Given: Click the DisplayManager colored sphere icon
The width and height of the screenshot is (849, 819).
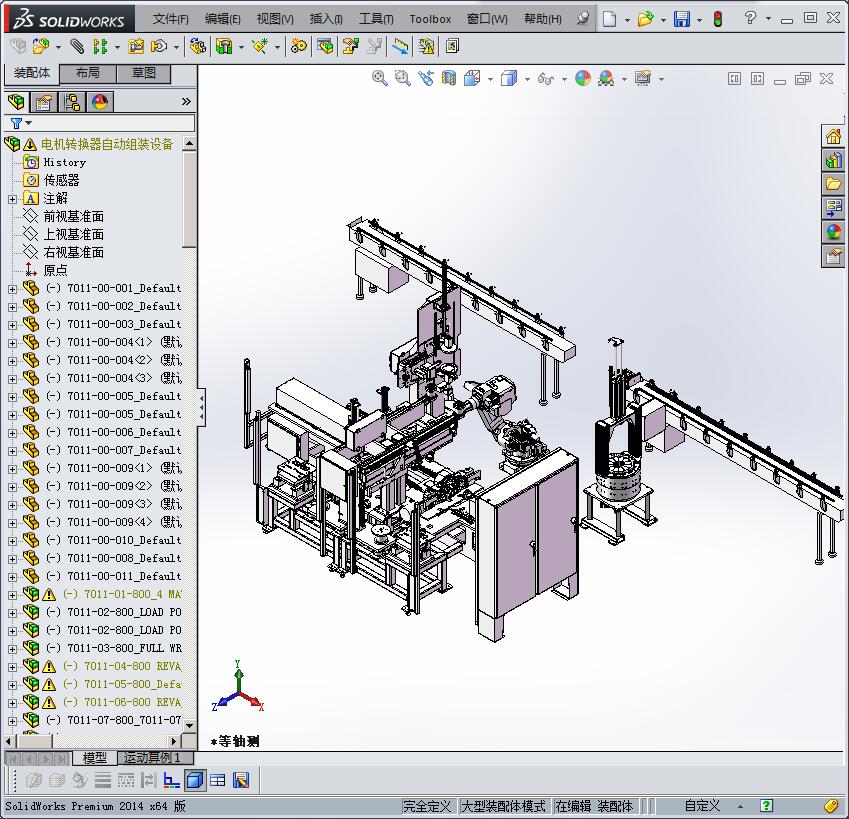Looking at the screenshot, I should (99, 101).
